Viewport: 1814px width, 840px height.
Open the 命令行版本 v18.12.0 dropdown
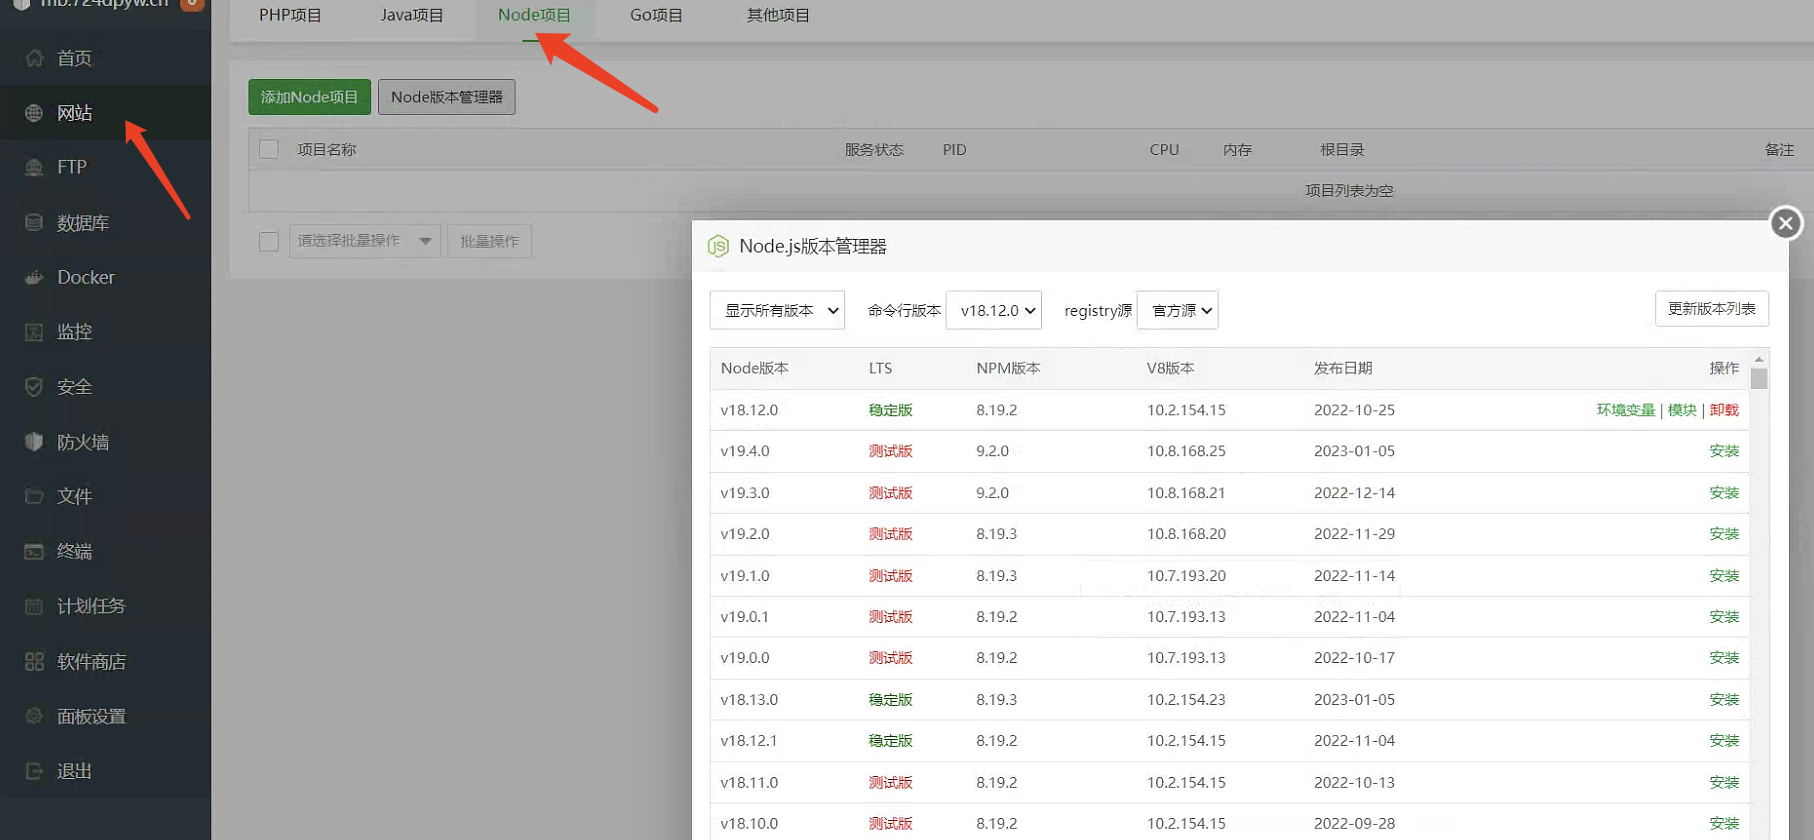coord(994,310)
